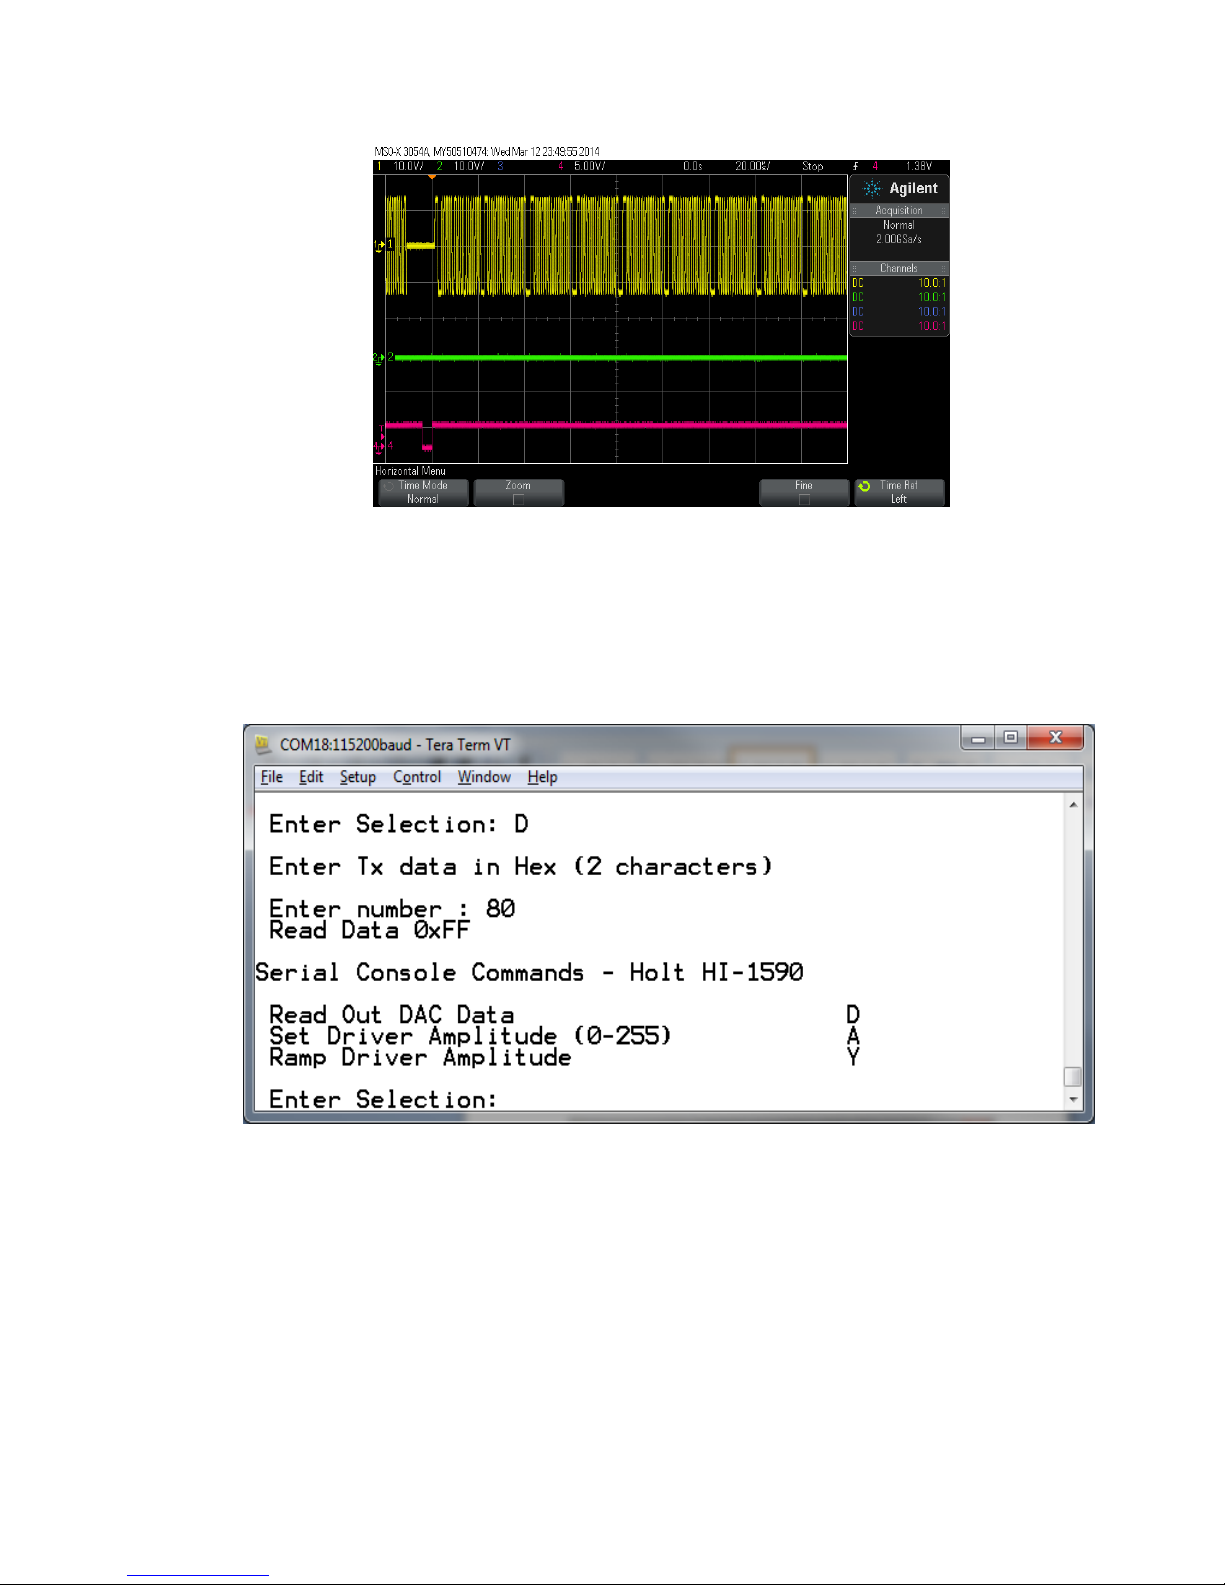Click the oscilloscope Time Mode Normal softkey
The height and width of the screenshot is (1585, 1225).
click(423, 492)
